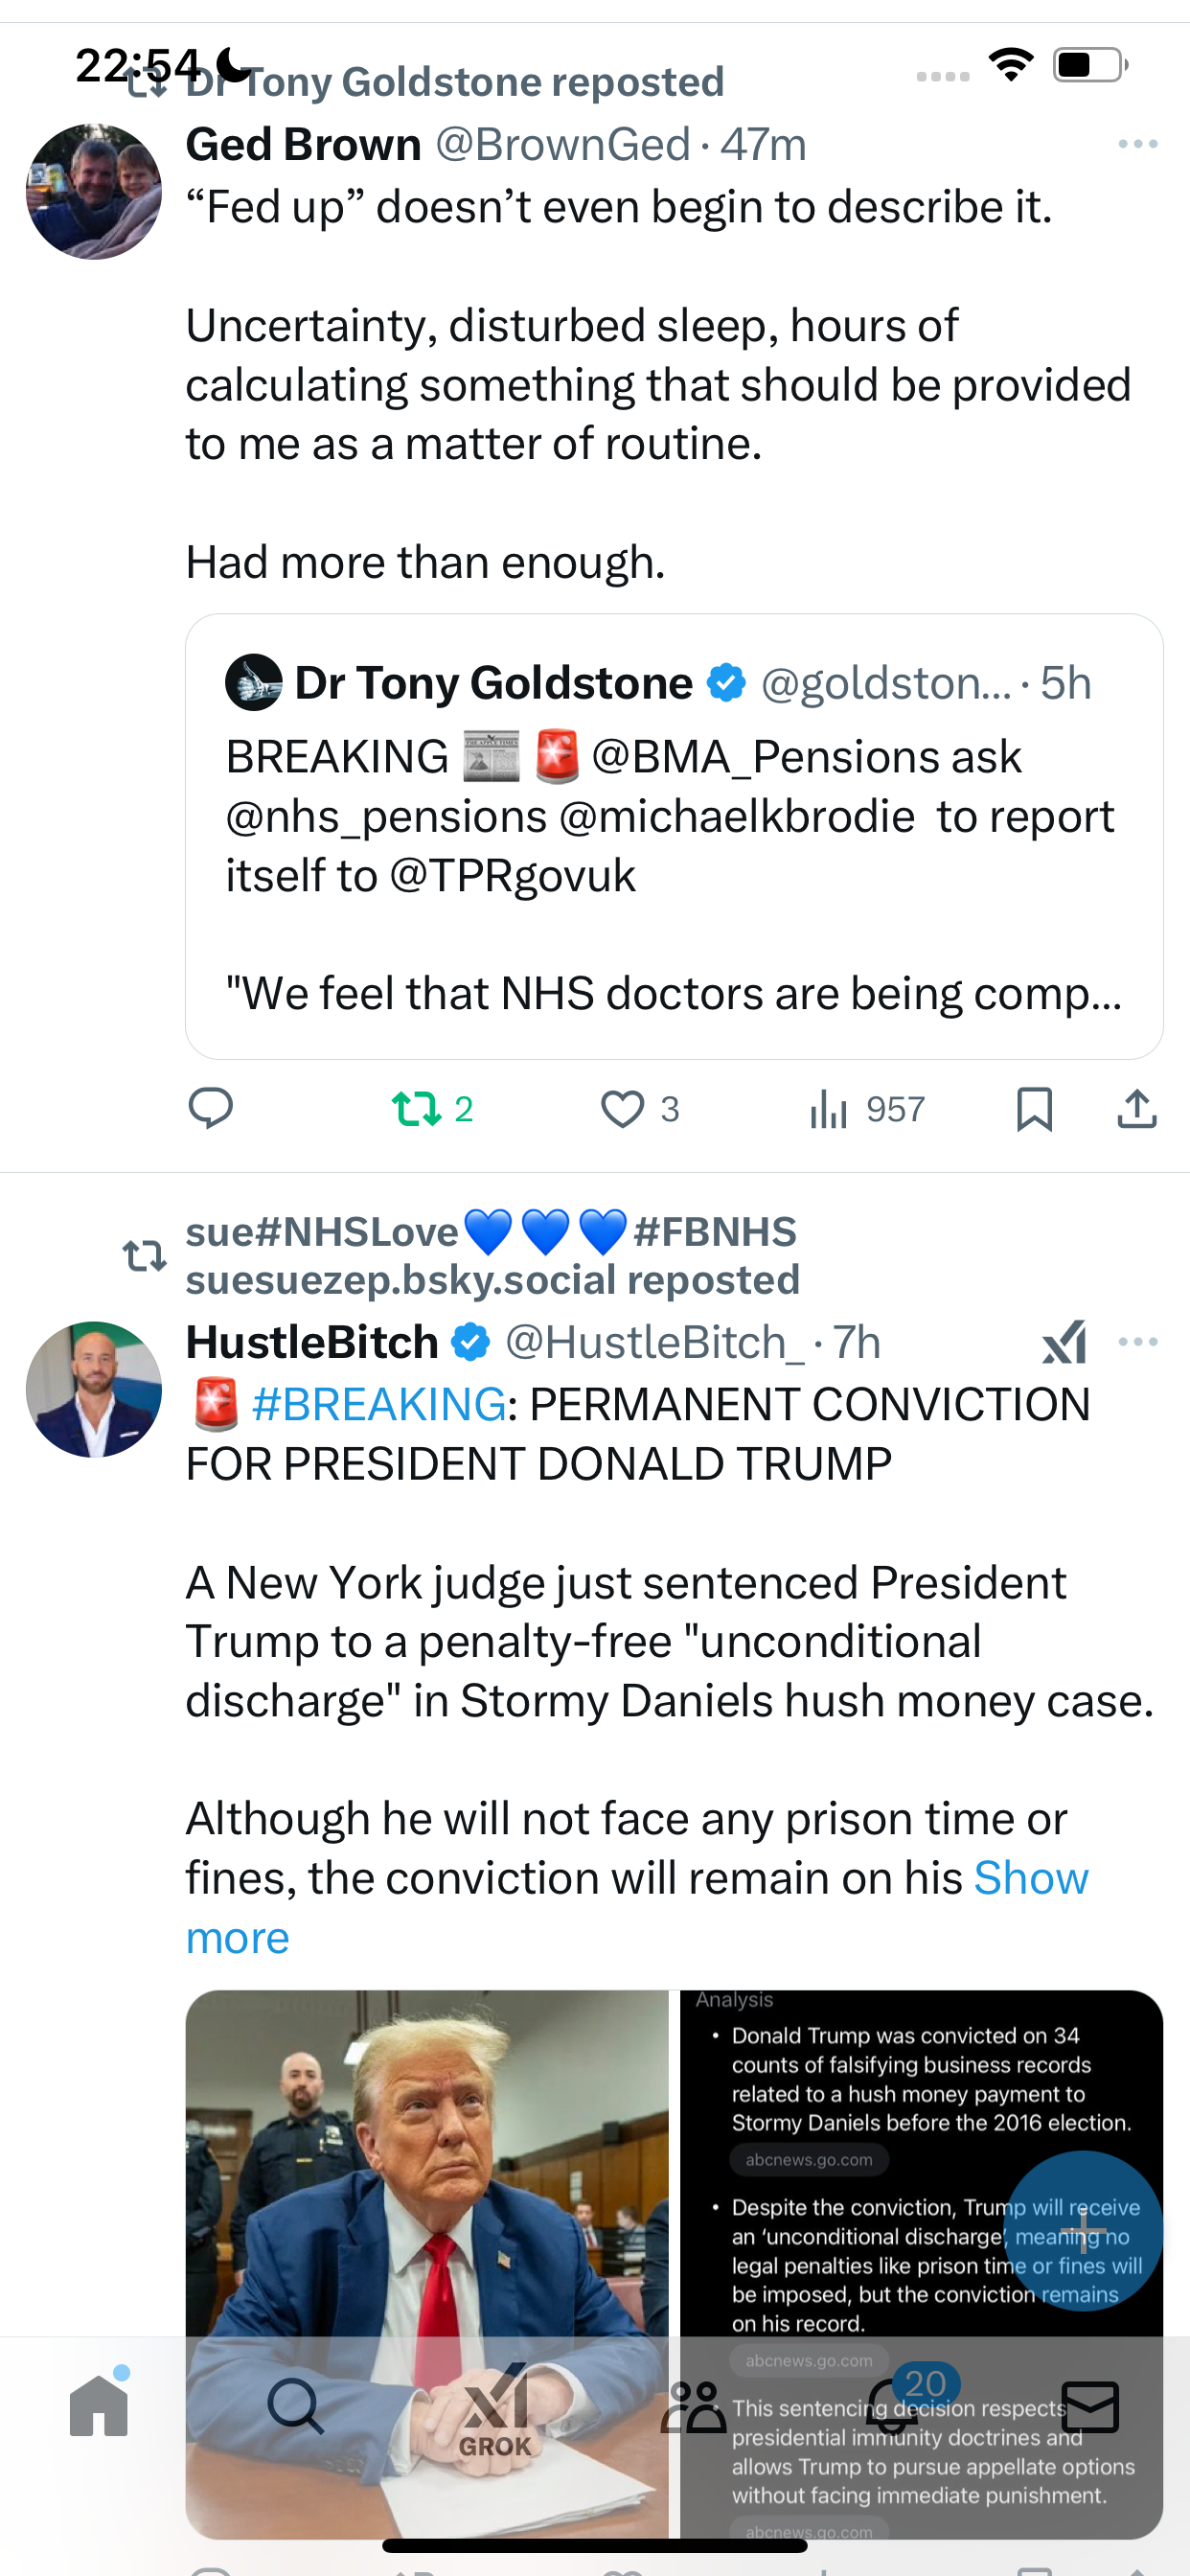
Task: Like Ged Brown's tweet
Action: point(640,1109)
